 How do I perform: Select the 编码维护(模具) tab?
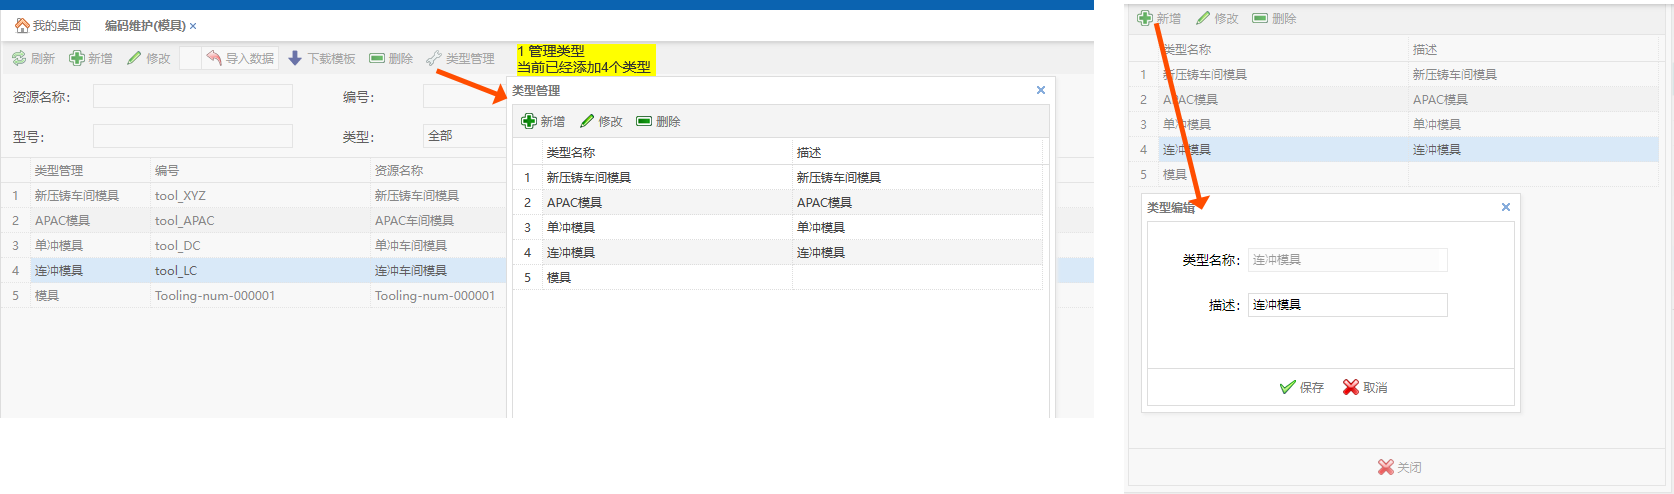(145, 26)
